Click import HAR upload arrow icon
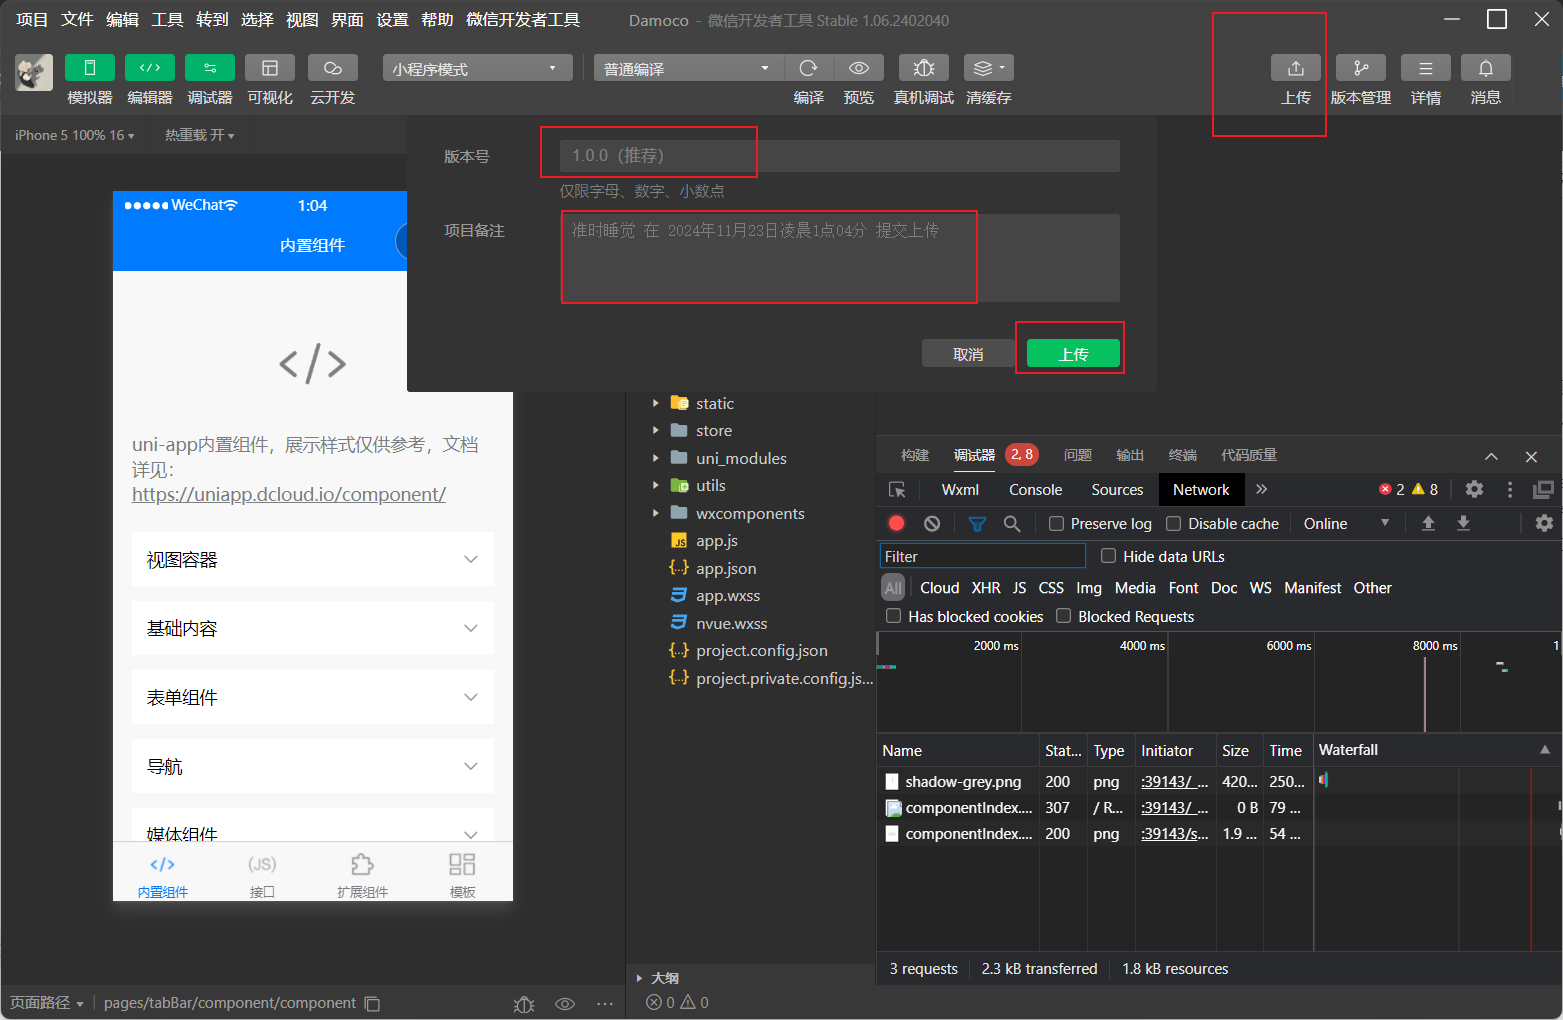1563x1020 pixels. (x=1428, y=523)
